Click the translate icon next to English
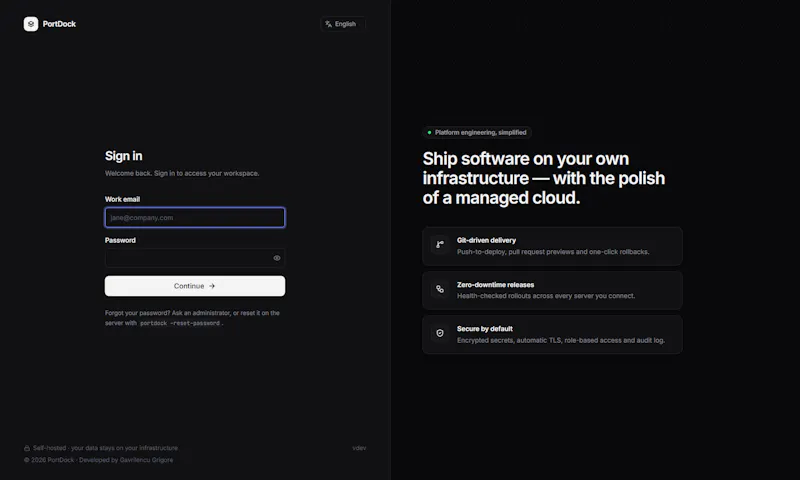The image size is (800, 480). [329, 24]
